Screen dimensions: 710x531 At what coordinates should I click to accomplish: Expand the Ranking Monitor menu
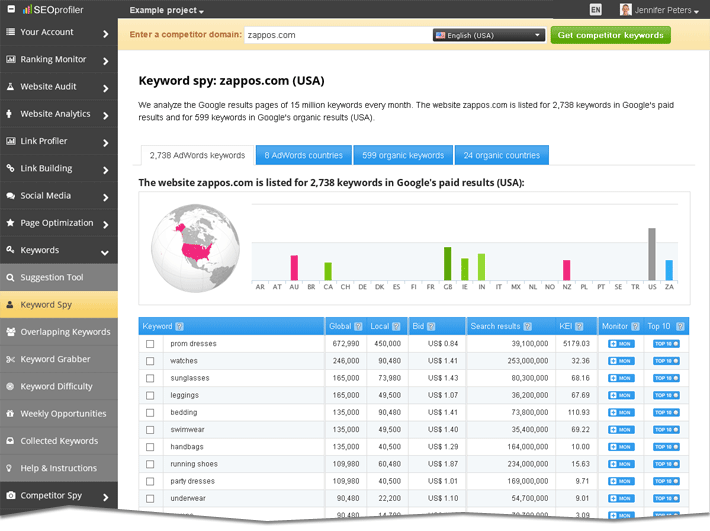click(x=59, y=59)
